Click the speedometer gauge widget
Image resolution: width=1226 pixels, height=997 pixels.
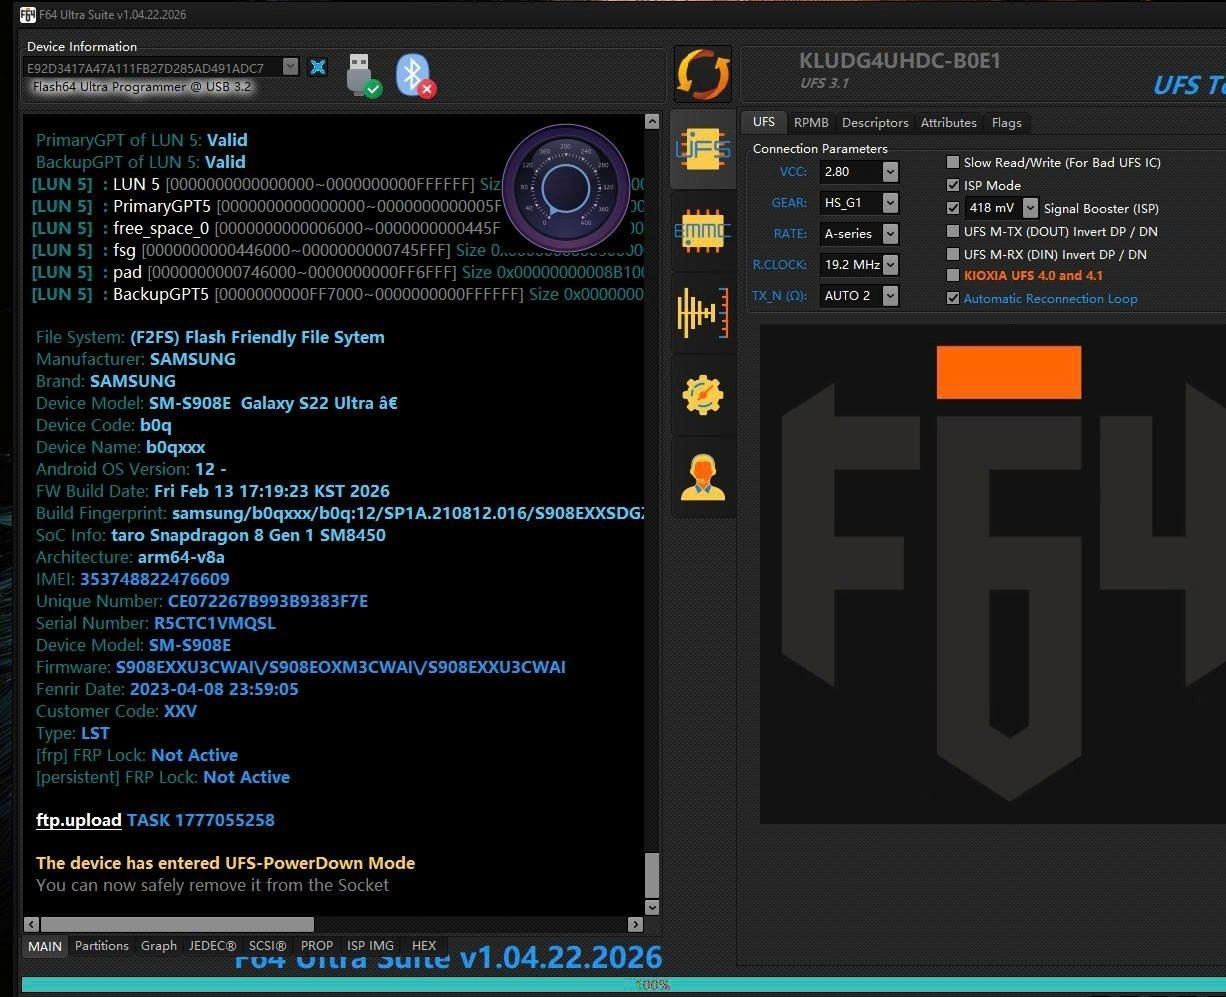tap(566, 188)
